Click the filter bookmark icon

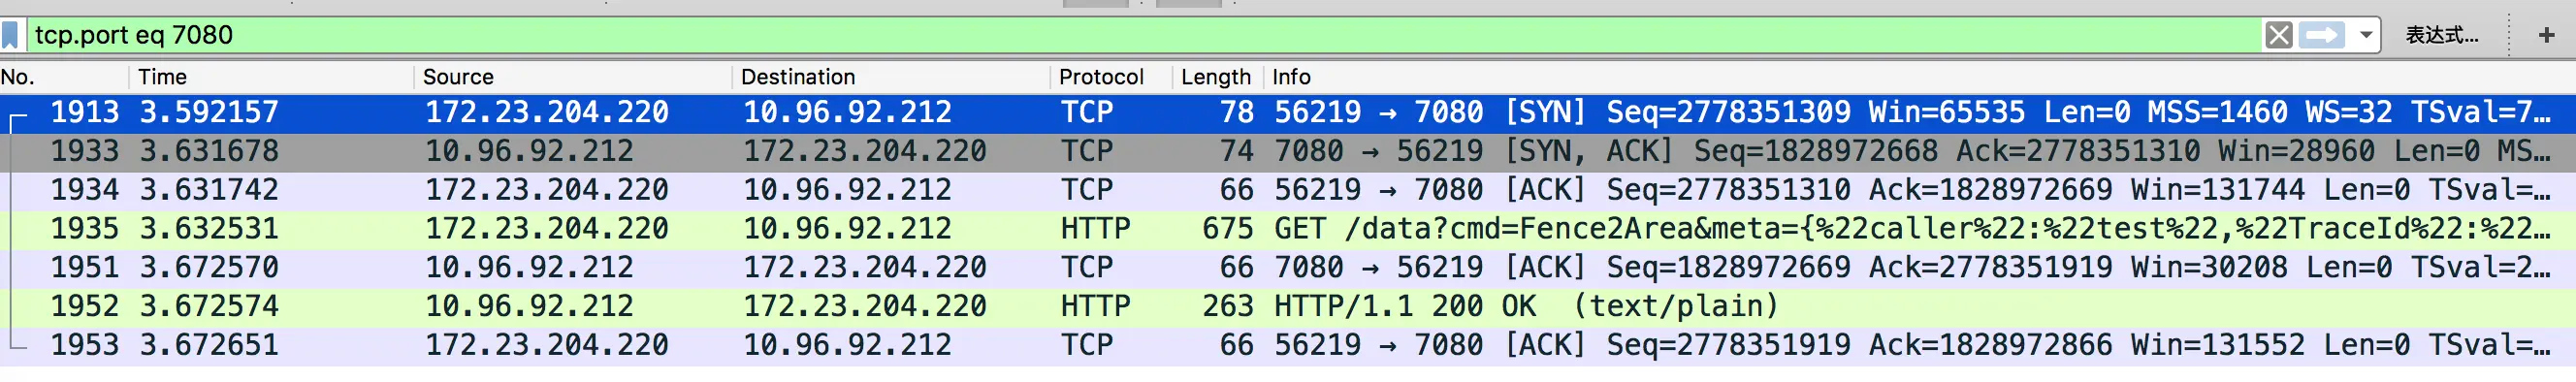(10, 35)
